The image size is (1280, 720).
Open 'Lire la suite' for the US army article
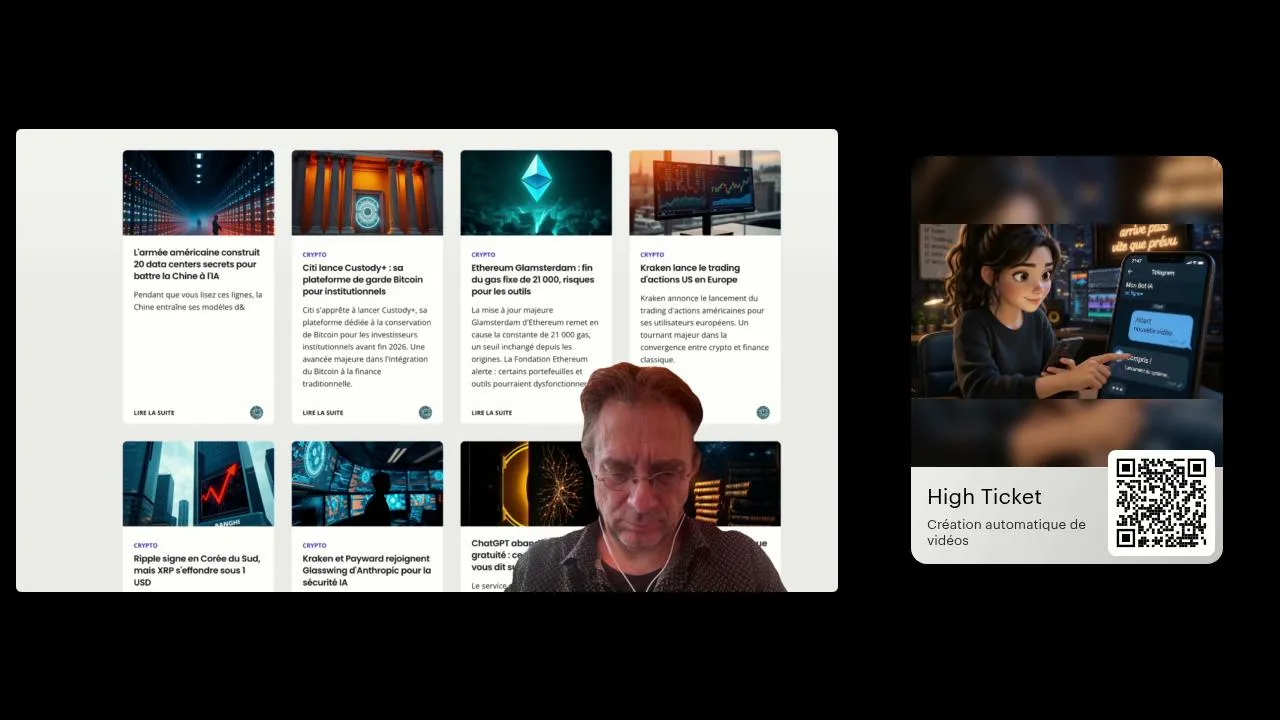tap(154, 413)
